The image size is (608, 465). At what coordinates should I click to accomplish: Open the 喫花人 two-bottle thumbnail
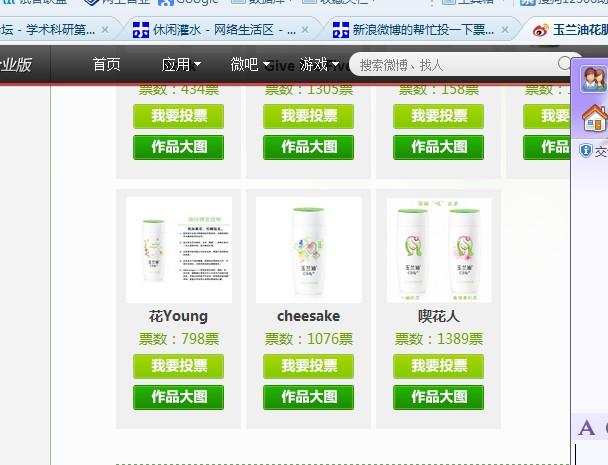point(439,250)
